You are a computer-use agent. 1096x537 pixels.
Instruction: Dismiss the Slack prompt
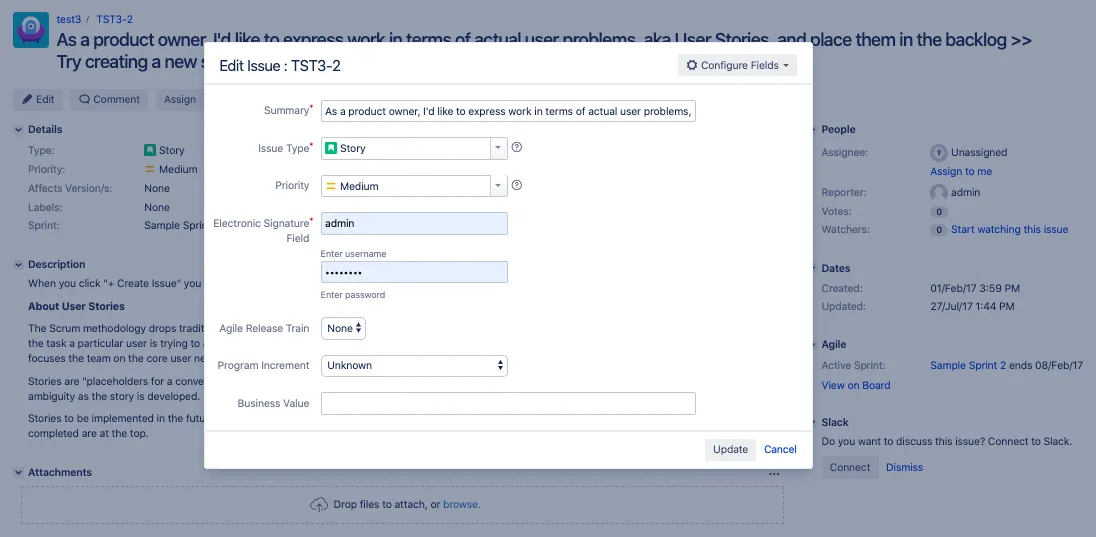[904, 467]
